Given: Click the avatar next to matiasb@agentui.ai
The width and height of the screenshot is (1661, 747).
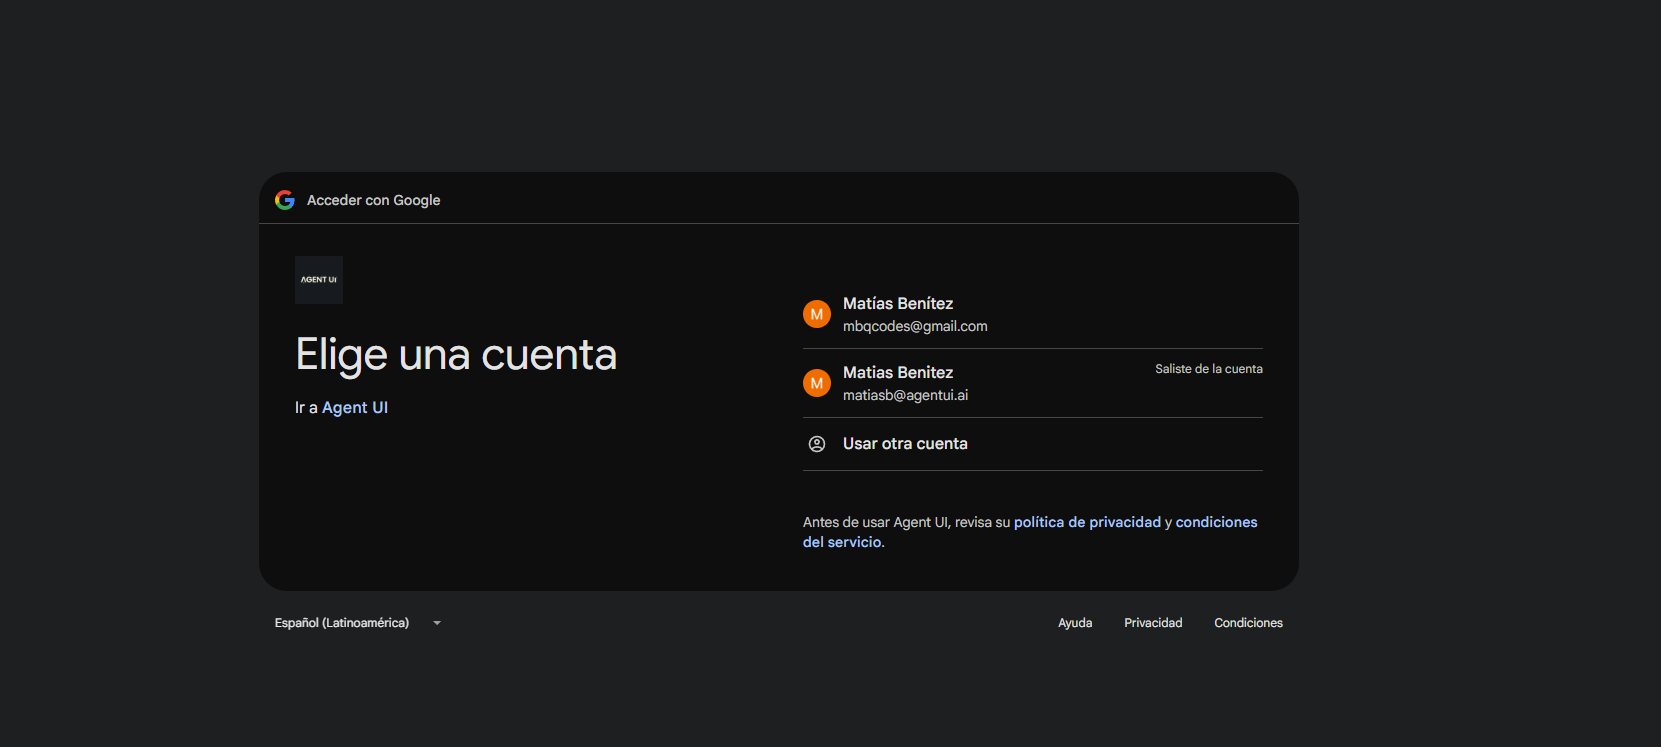Looking at the screenshot, I should tap(817, 383).
